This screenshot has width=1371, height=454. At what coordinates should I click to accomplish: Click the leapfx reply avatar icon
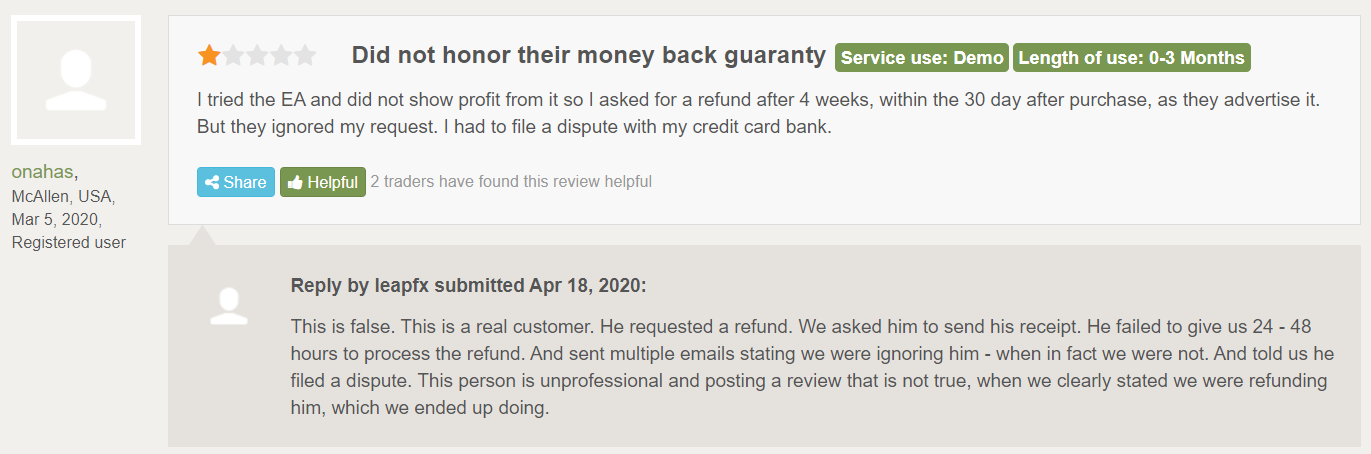tap(229, 306)
